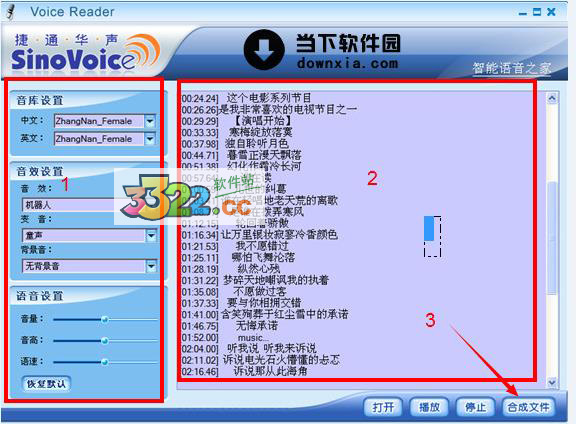
Task: Stop playback with the 停止 button
Action: point(475,407)
